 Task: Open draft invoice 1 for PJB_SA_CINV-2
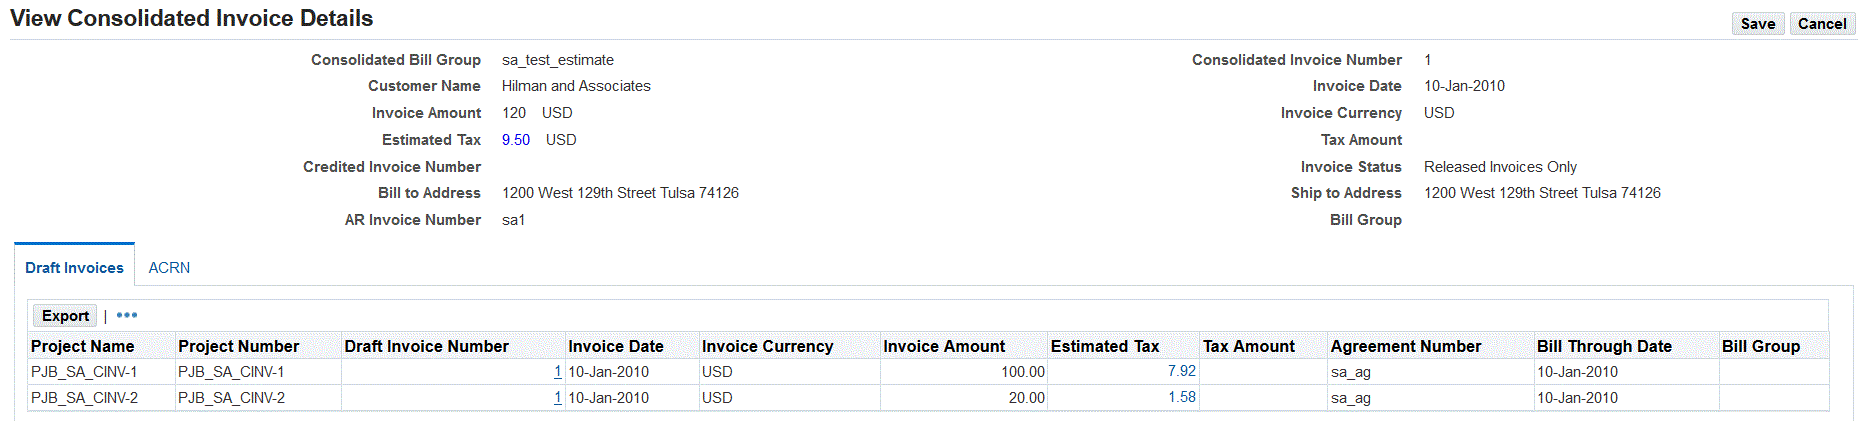557,398
